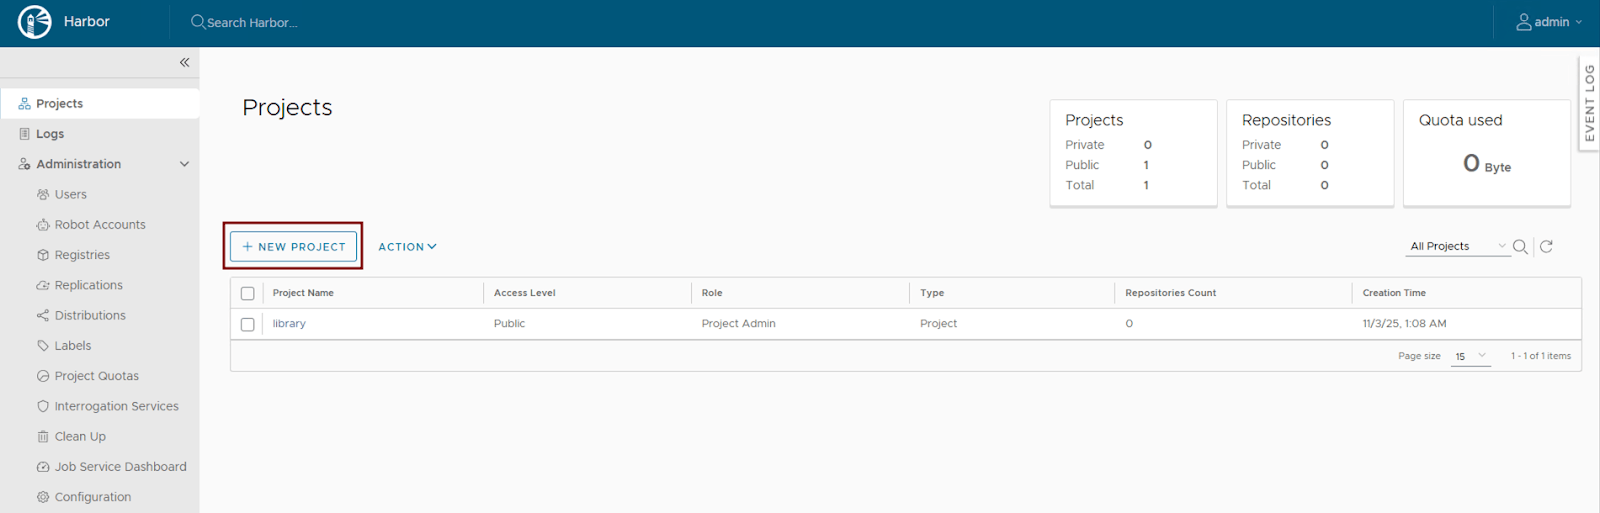Sort by Access Level column header
The width and height of the screenshot is (1600, 513).
(525, 293)
